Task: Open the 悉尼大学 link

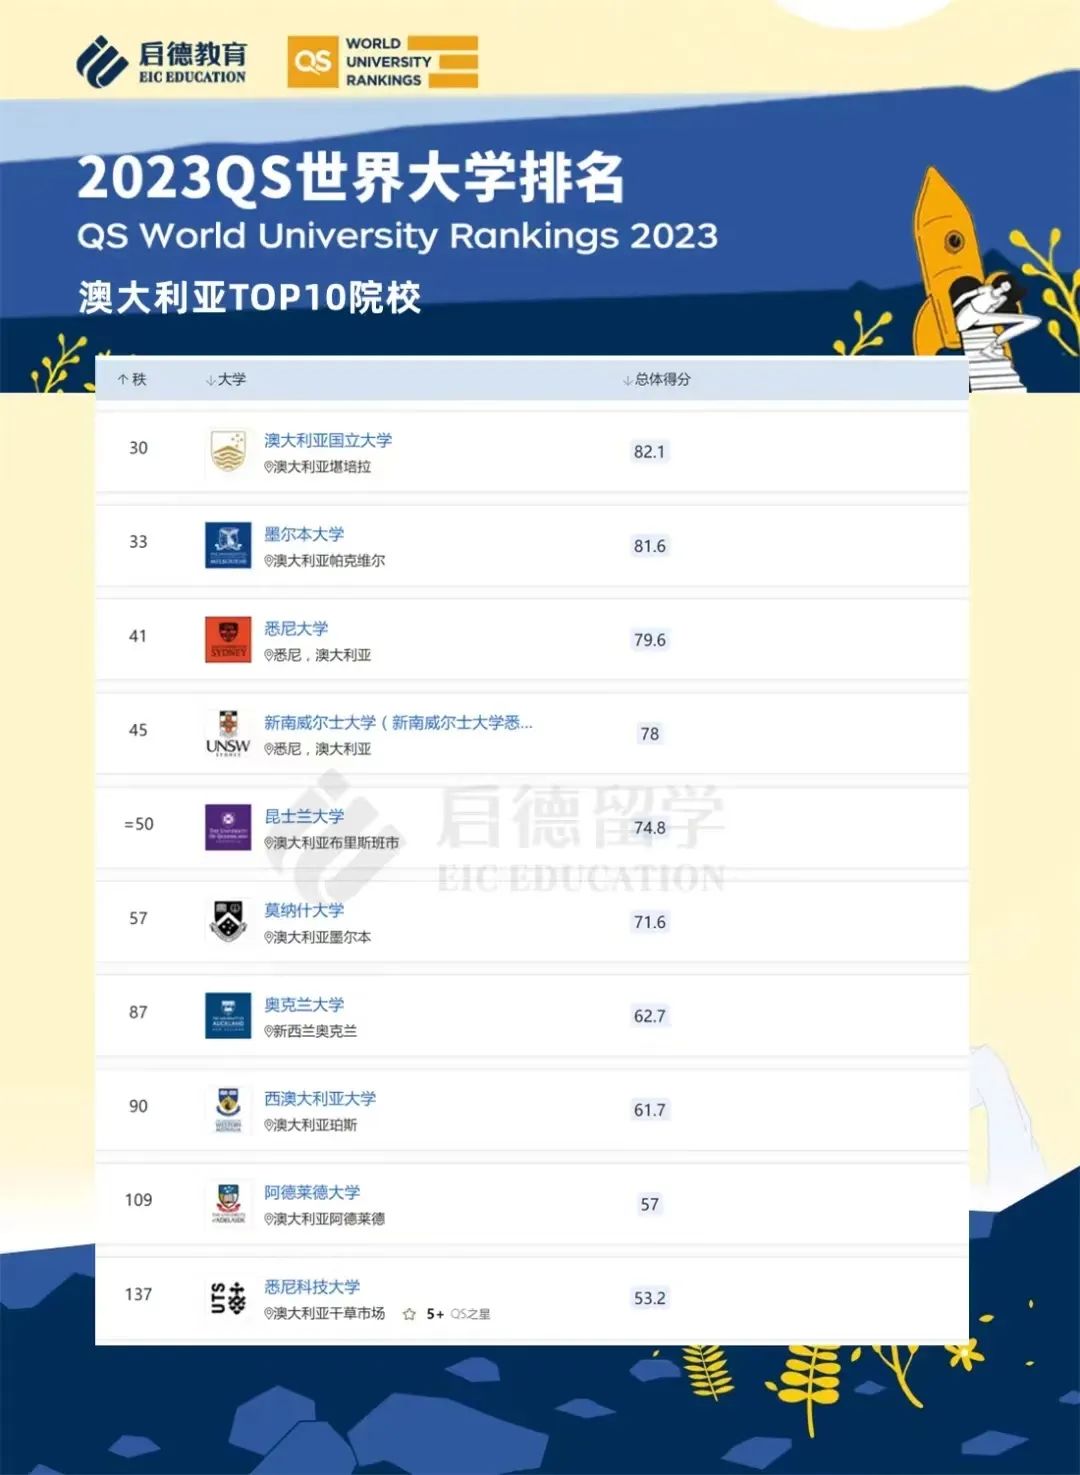Action: (296, 628)
